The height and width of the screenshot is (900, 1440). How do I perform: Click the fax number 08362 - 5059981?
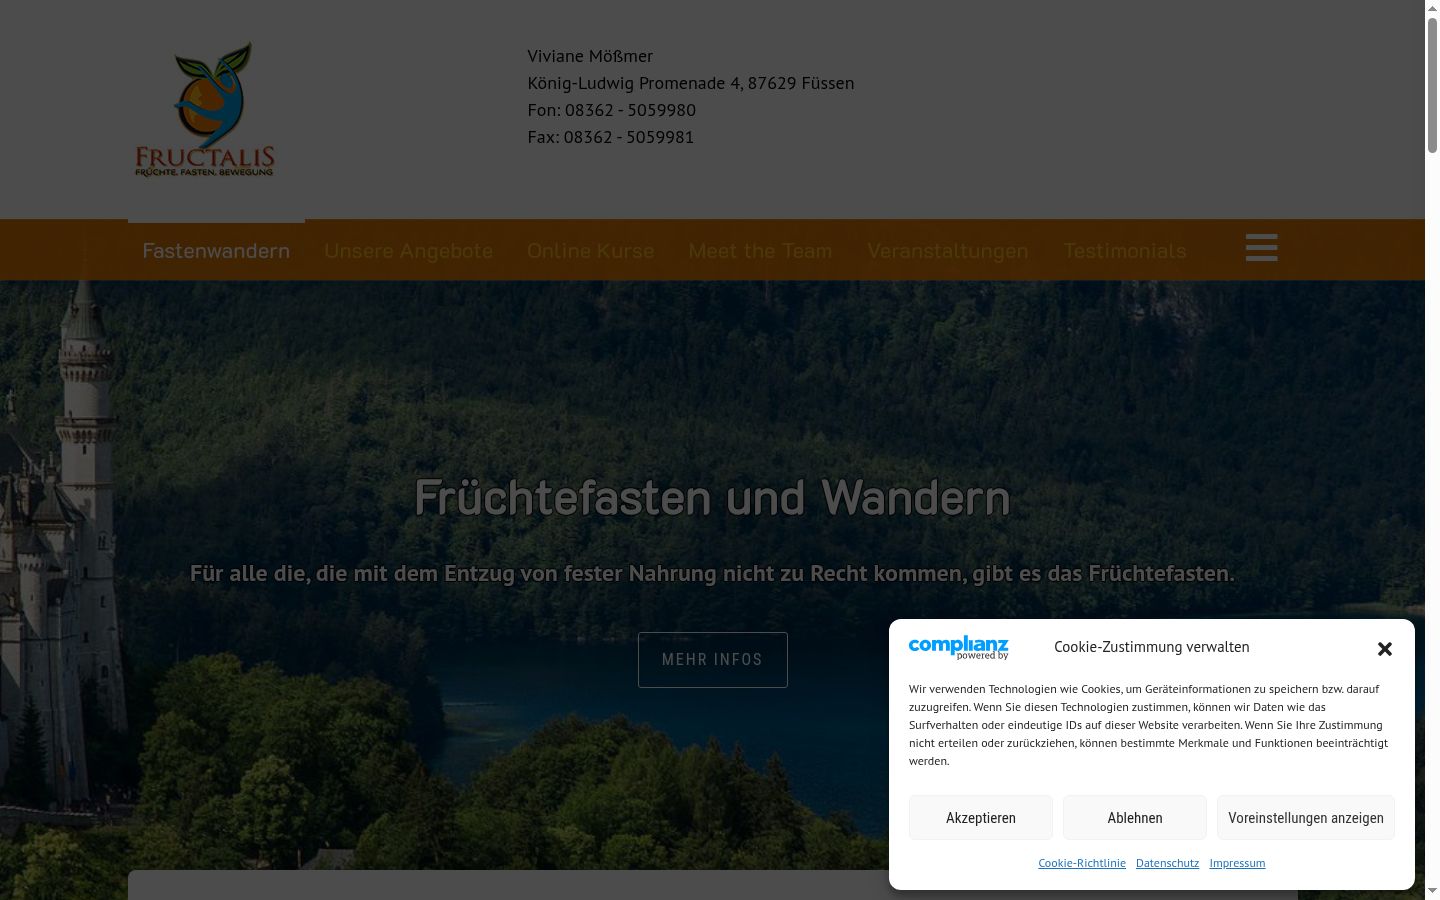click(x=629, y=137)
